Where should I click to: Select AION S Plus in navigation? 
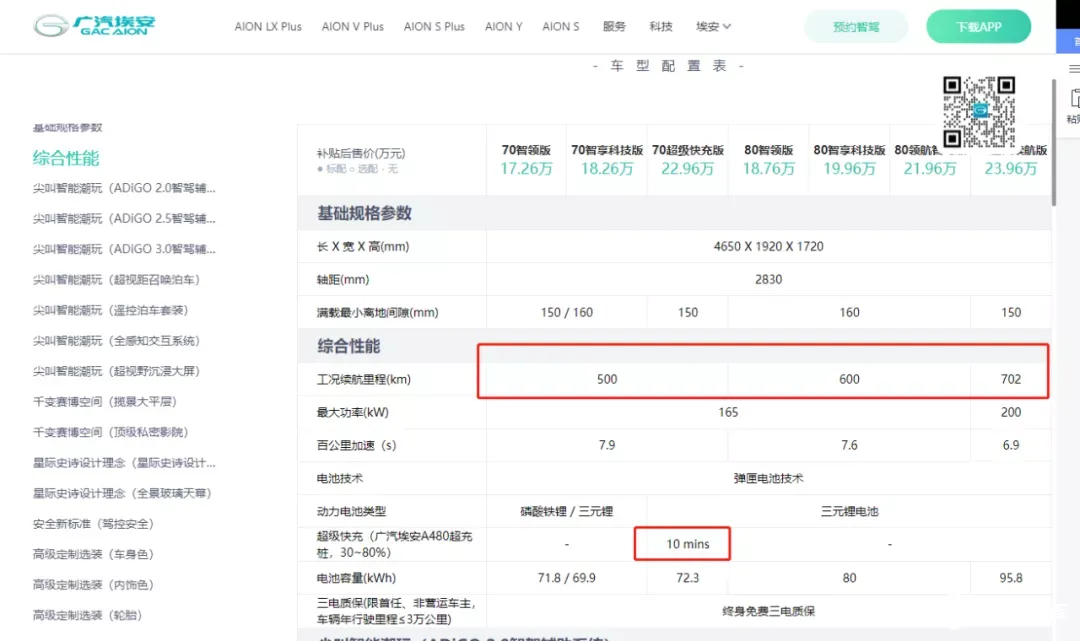[434, 27]
